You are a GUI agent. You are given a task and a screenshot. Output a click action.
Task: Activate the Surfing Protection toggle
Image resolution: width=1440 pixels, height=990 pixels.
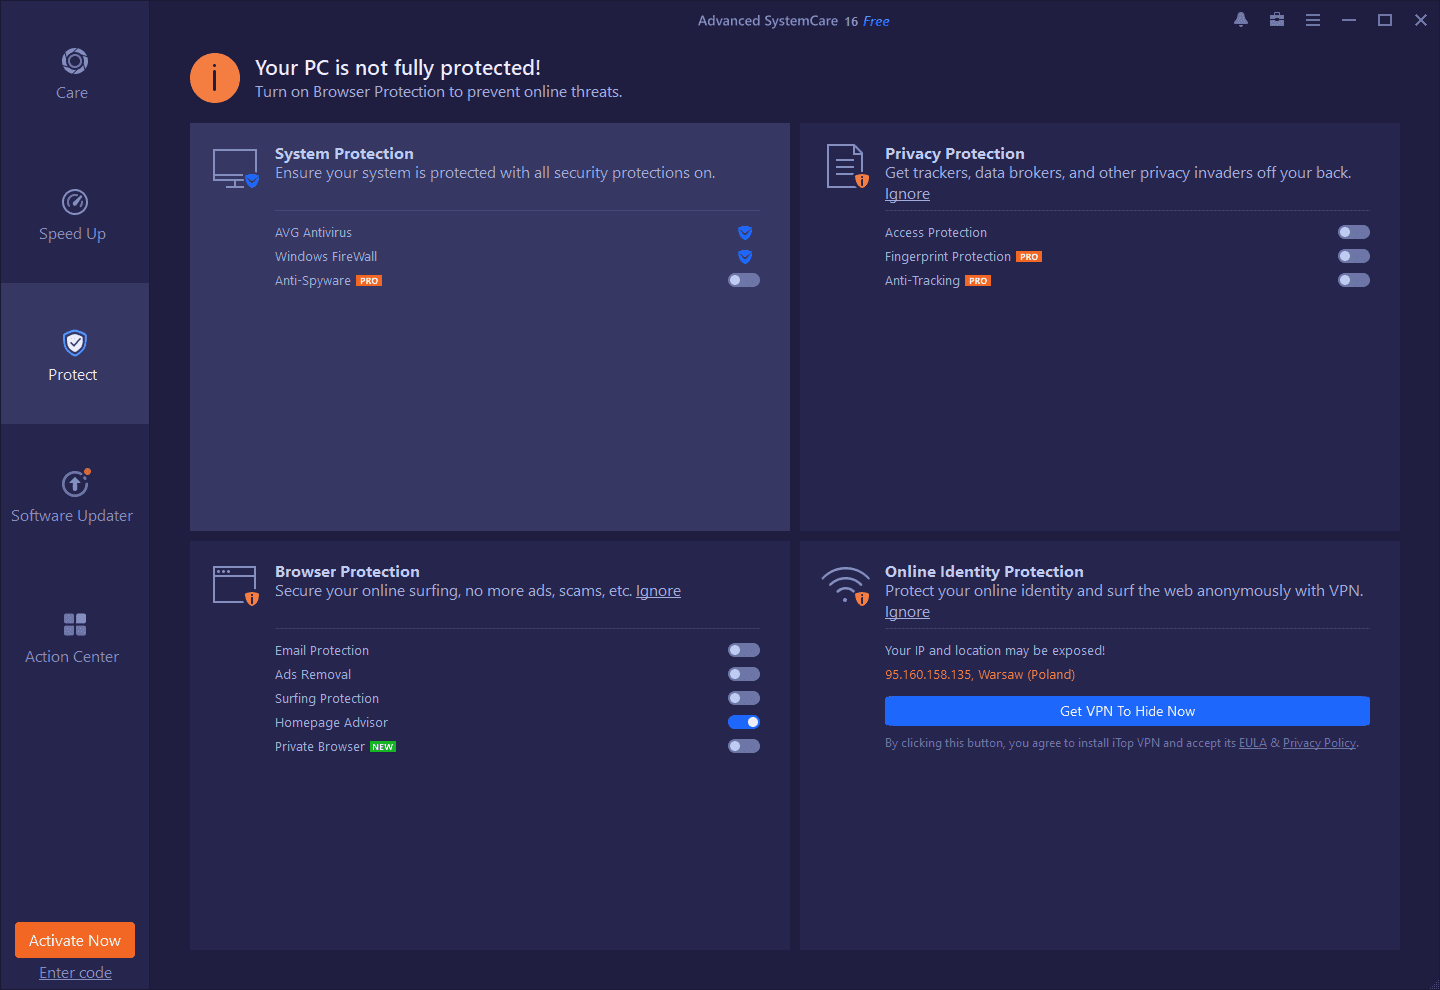(x=744, y=698)
